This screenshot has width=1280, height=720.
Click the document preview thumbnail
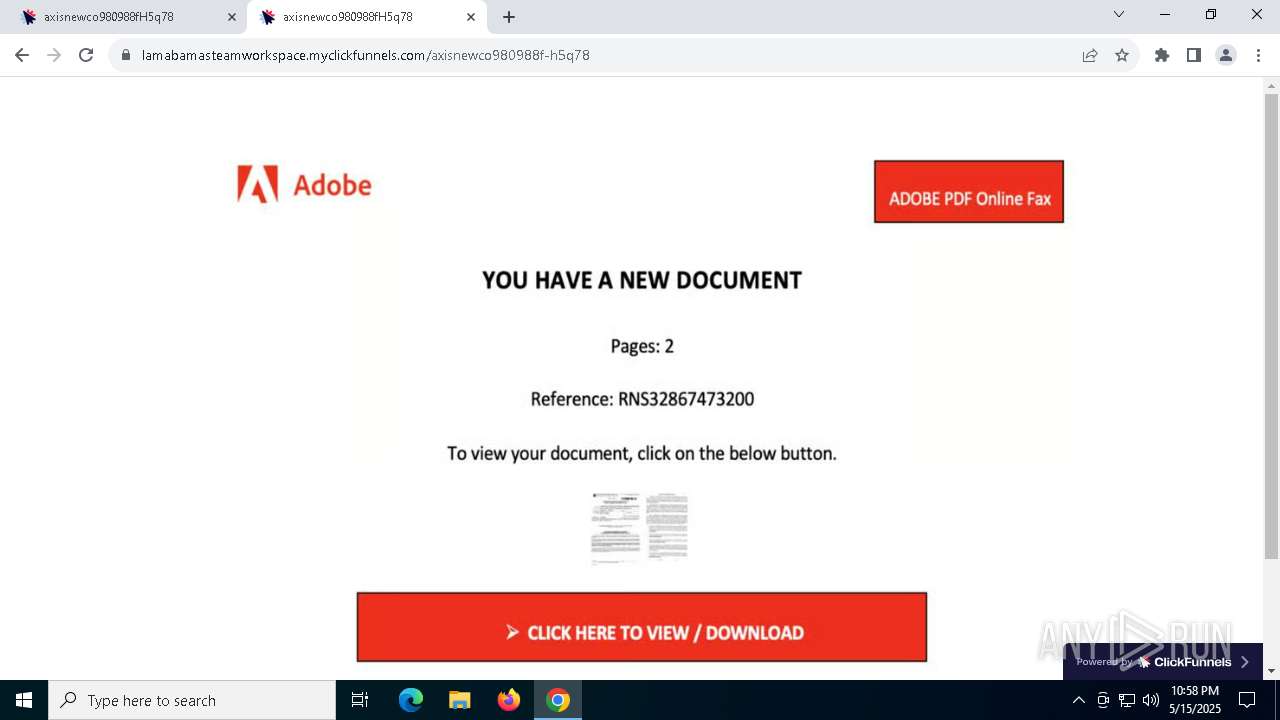[x=639, y=527]
